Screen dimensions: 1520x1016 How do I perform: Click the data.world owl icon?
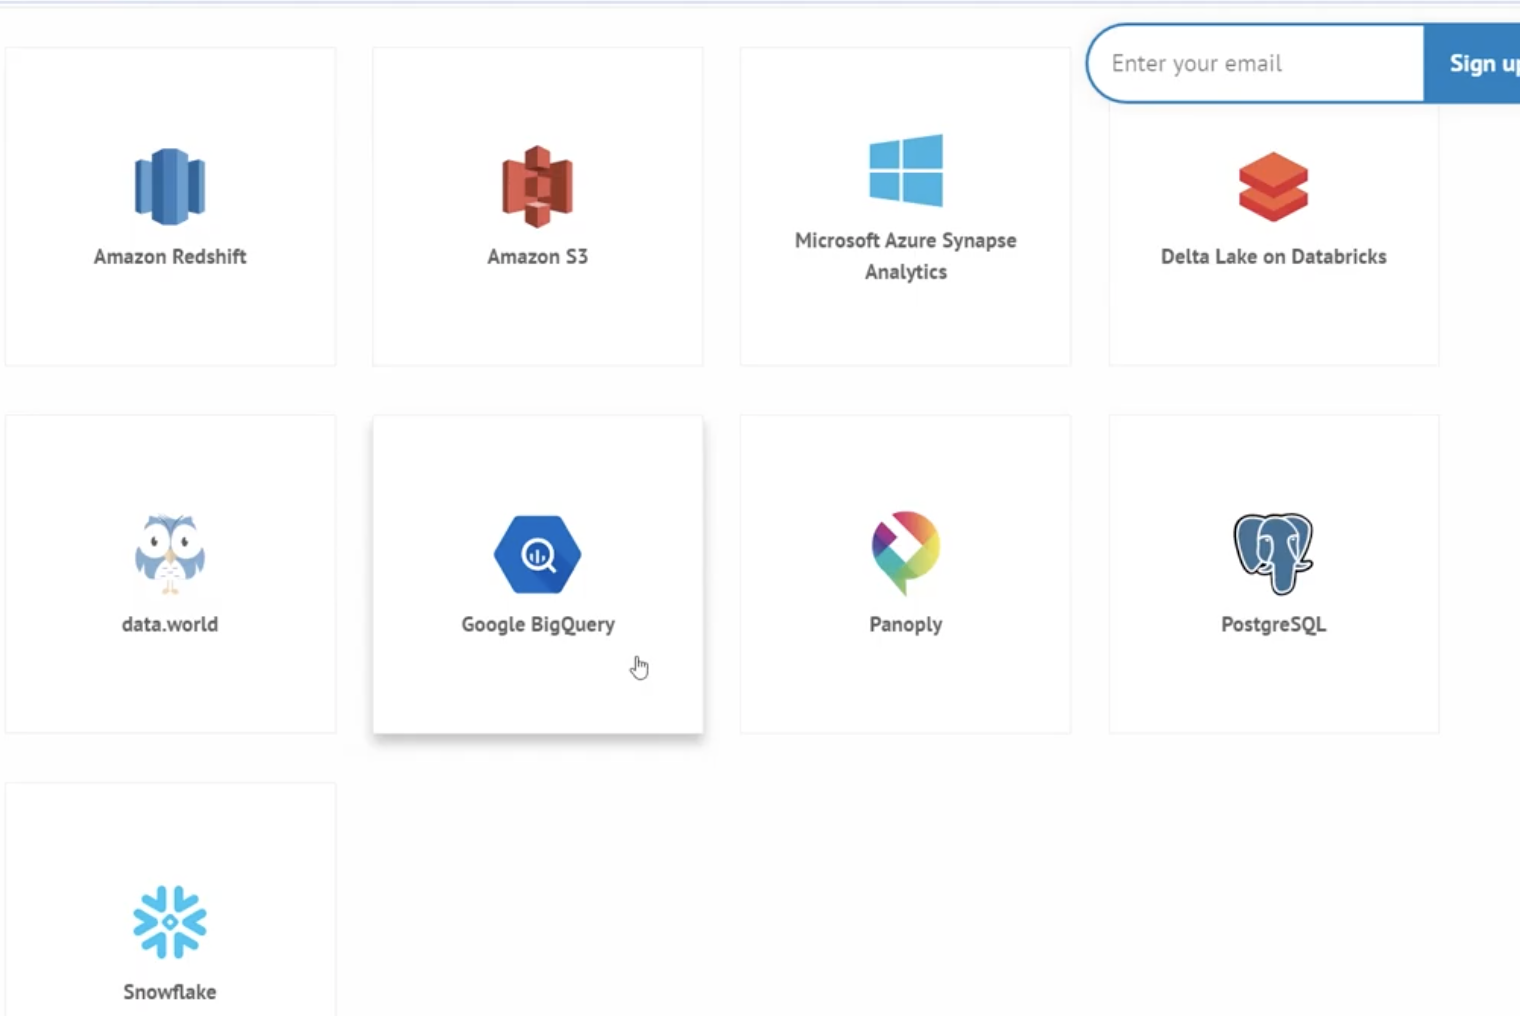point(170,554)
